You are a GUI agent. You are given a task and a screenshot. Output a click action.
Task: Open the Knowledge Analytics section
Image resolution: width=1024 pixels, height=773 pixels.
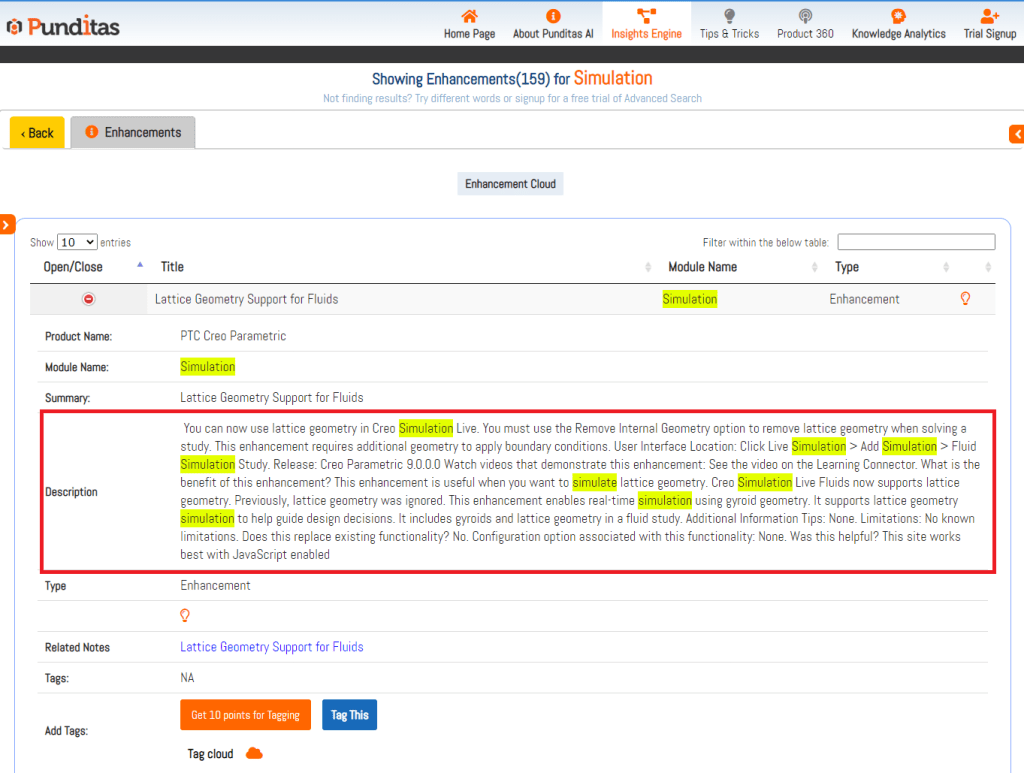tap(898, 24)
